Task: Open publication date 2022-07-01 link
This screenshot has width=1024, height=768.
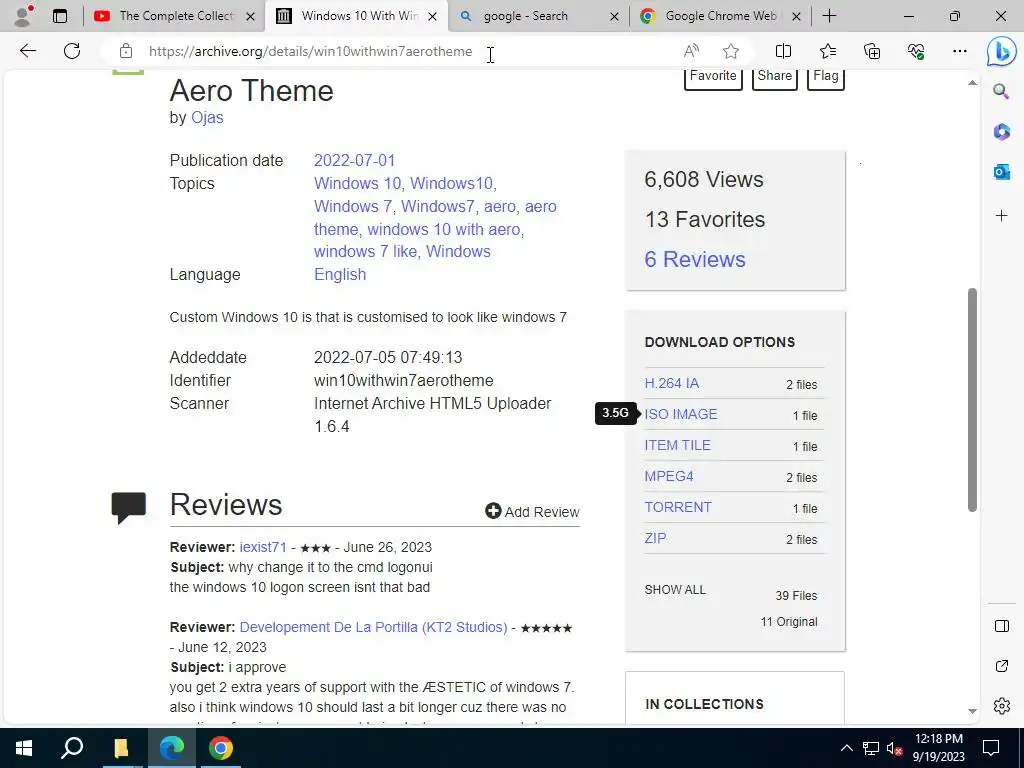Action: click(355, 161)
